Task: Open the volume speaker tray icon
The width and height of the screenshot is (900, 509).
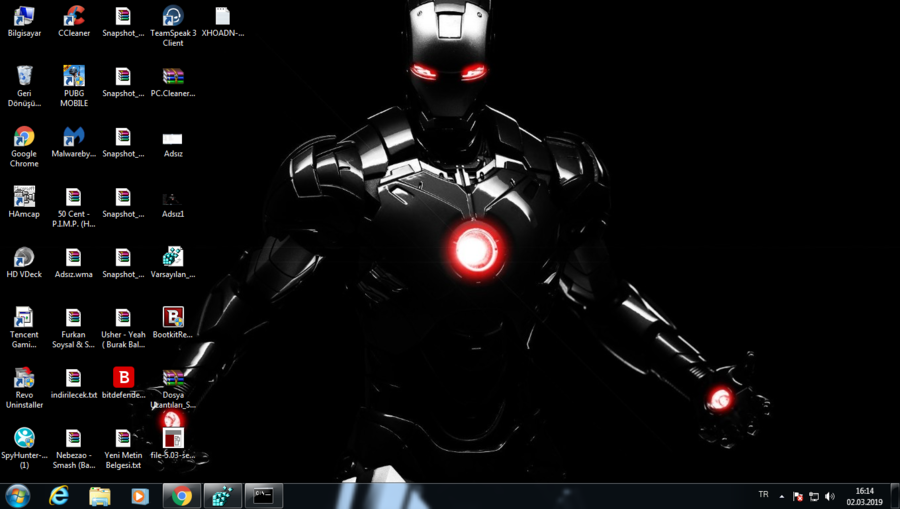Action: pos(830,496)
